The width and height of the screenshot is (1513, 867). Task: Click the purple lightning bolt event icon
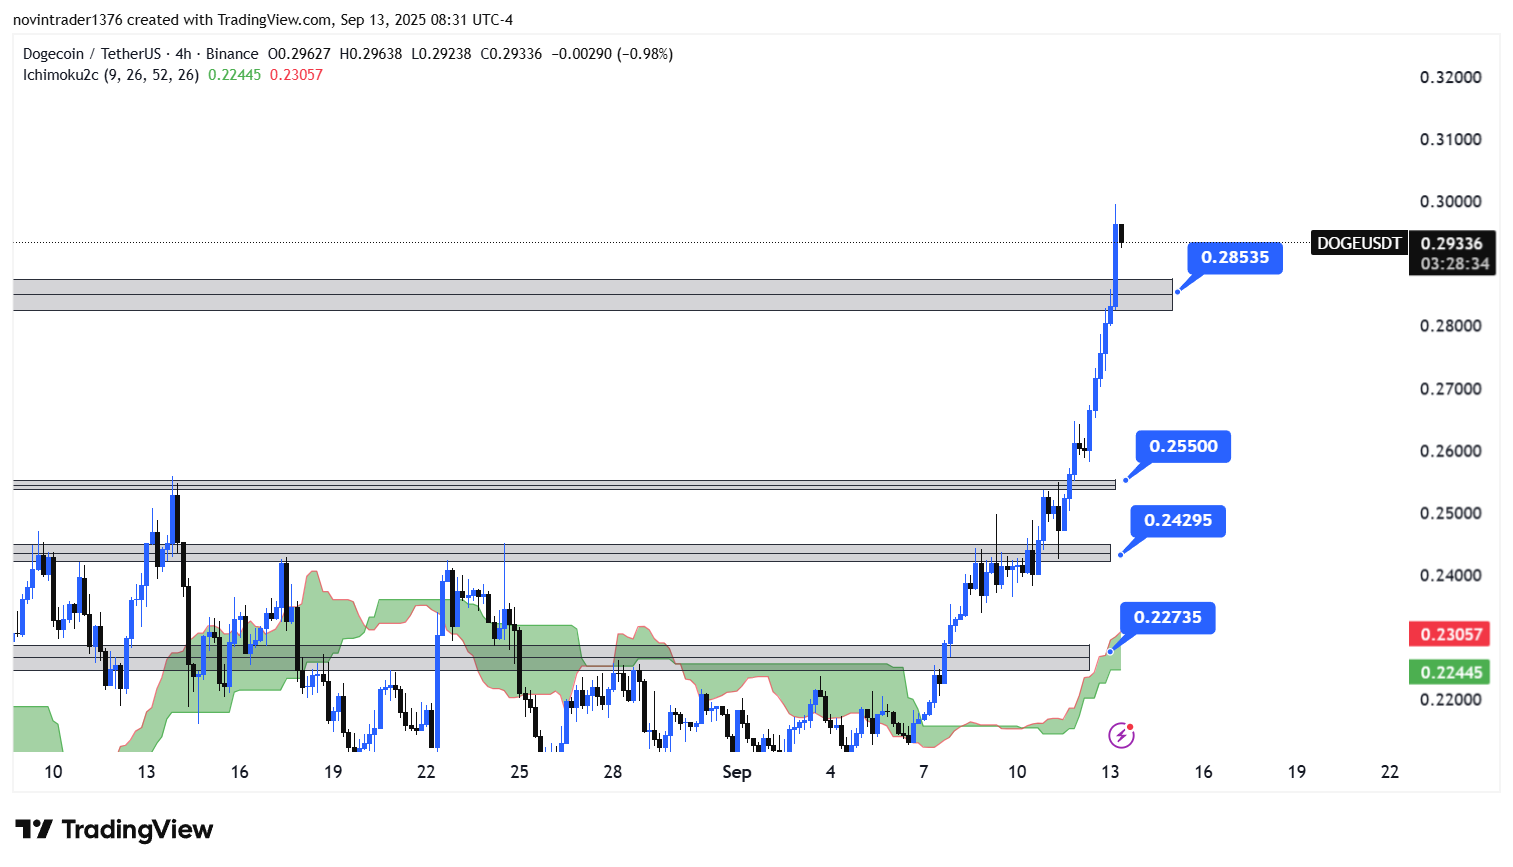click(1121, 736)
